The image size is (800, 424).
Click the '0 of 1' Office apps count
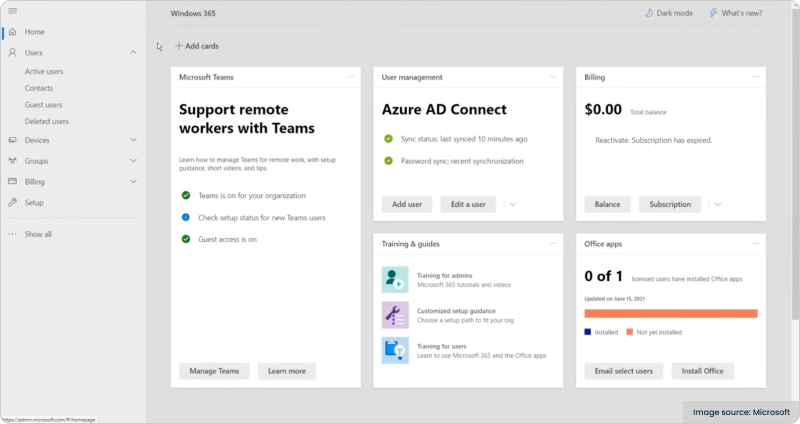click(x=604, y=276)
